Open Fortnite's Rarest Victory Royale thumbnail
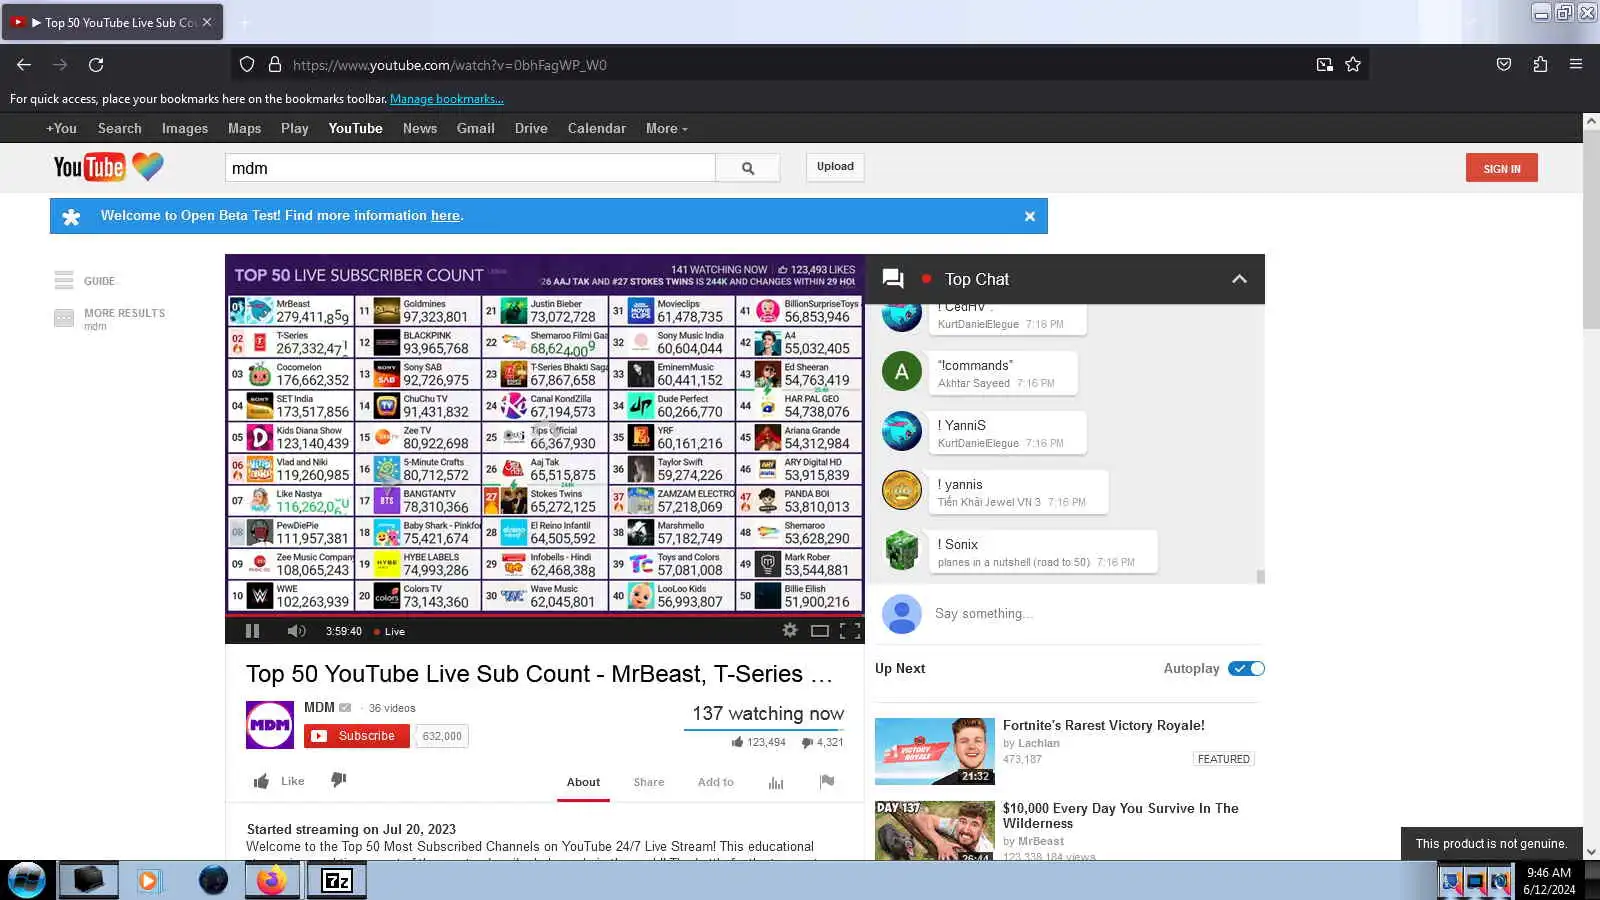1600x900 pixels. click(935, 751)
